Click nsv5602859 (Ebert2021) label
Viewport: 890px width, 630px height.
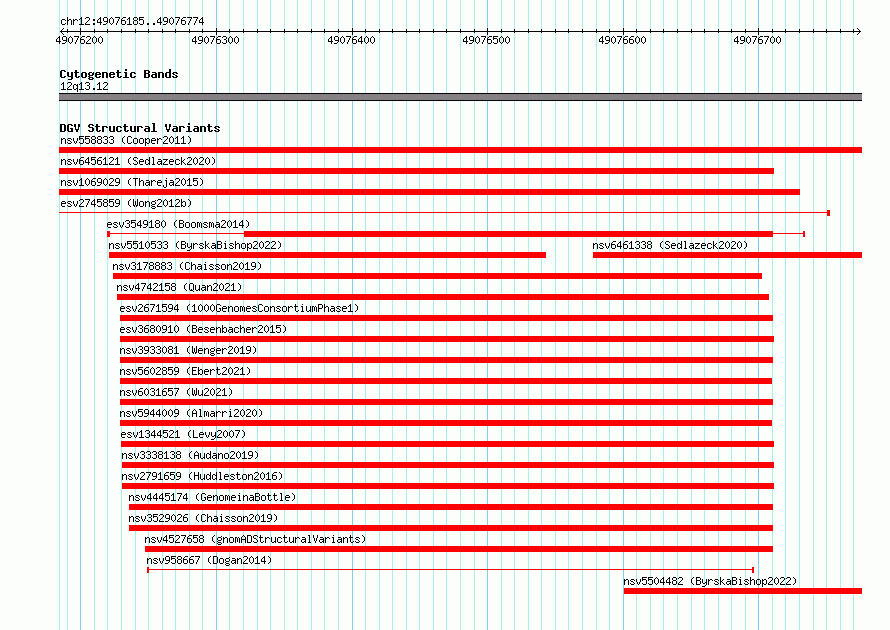[185, 371]
